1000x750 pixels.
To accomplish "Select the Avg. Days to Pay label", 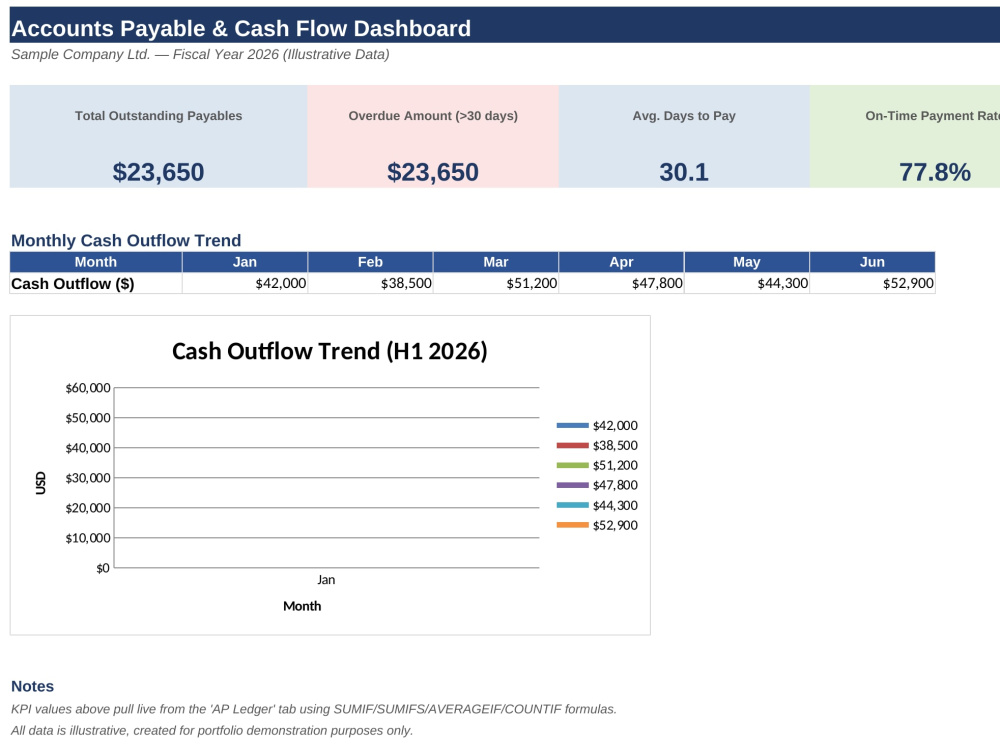I will [x=684, y=116].
